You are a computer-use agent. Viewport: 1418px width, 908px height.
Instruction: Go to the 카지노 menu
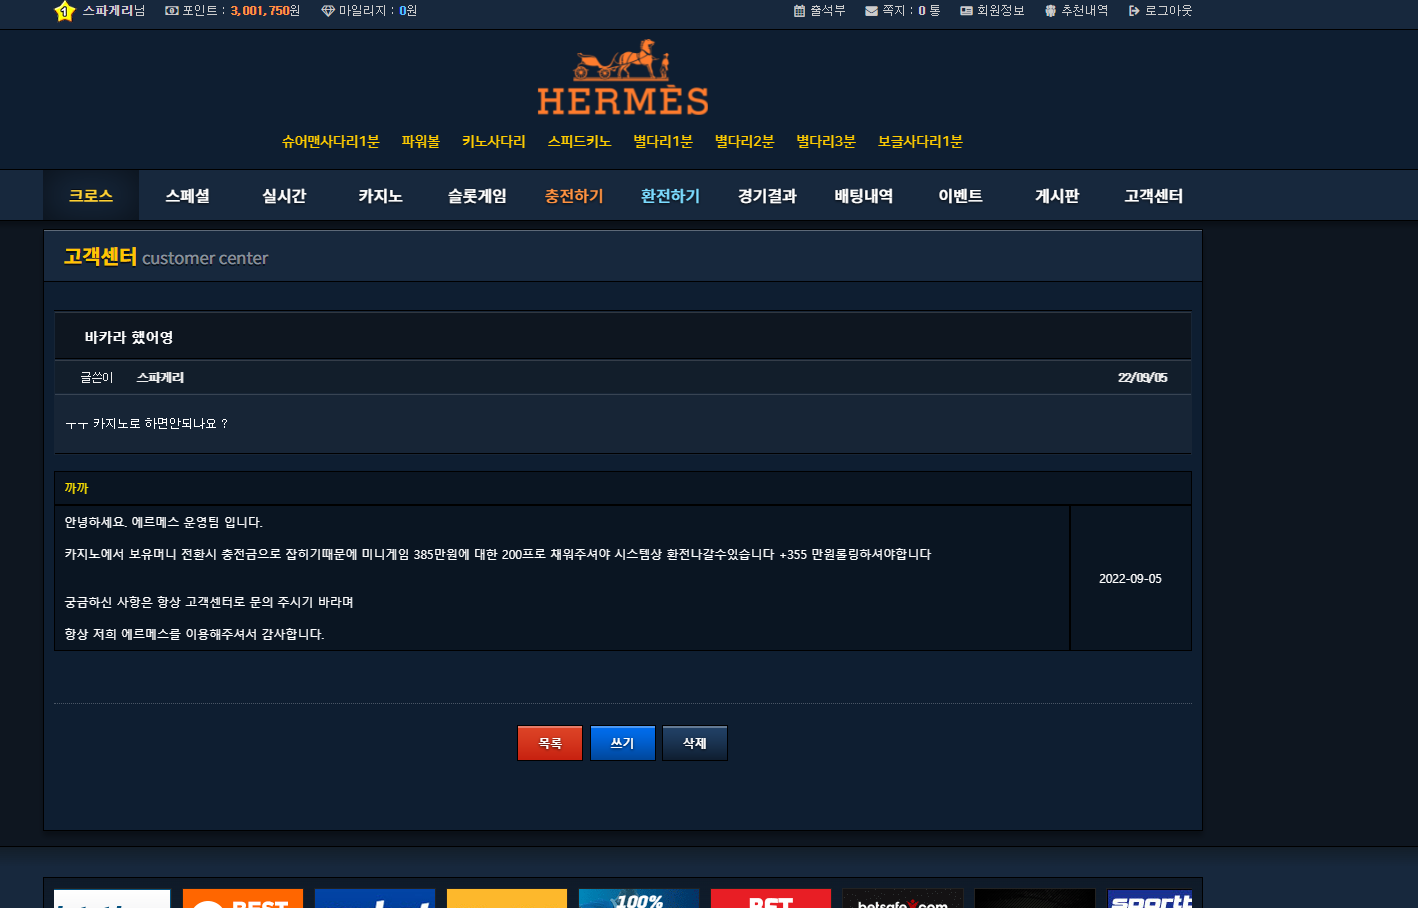pyautogui.click(x=381, y=196)
